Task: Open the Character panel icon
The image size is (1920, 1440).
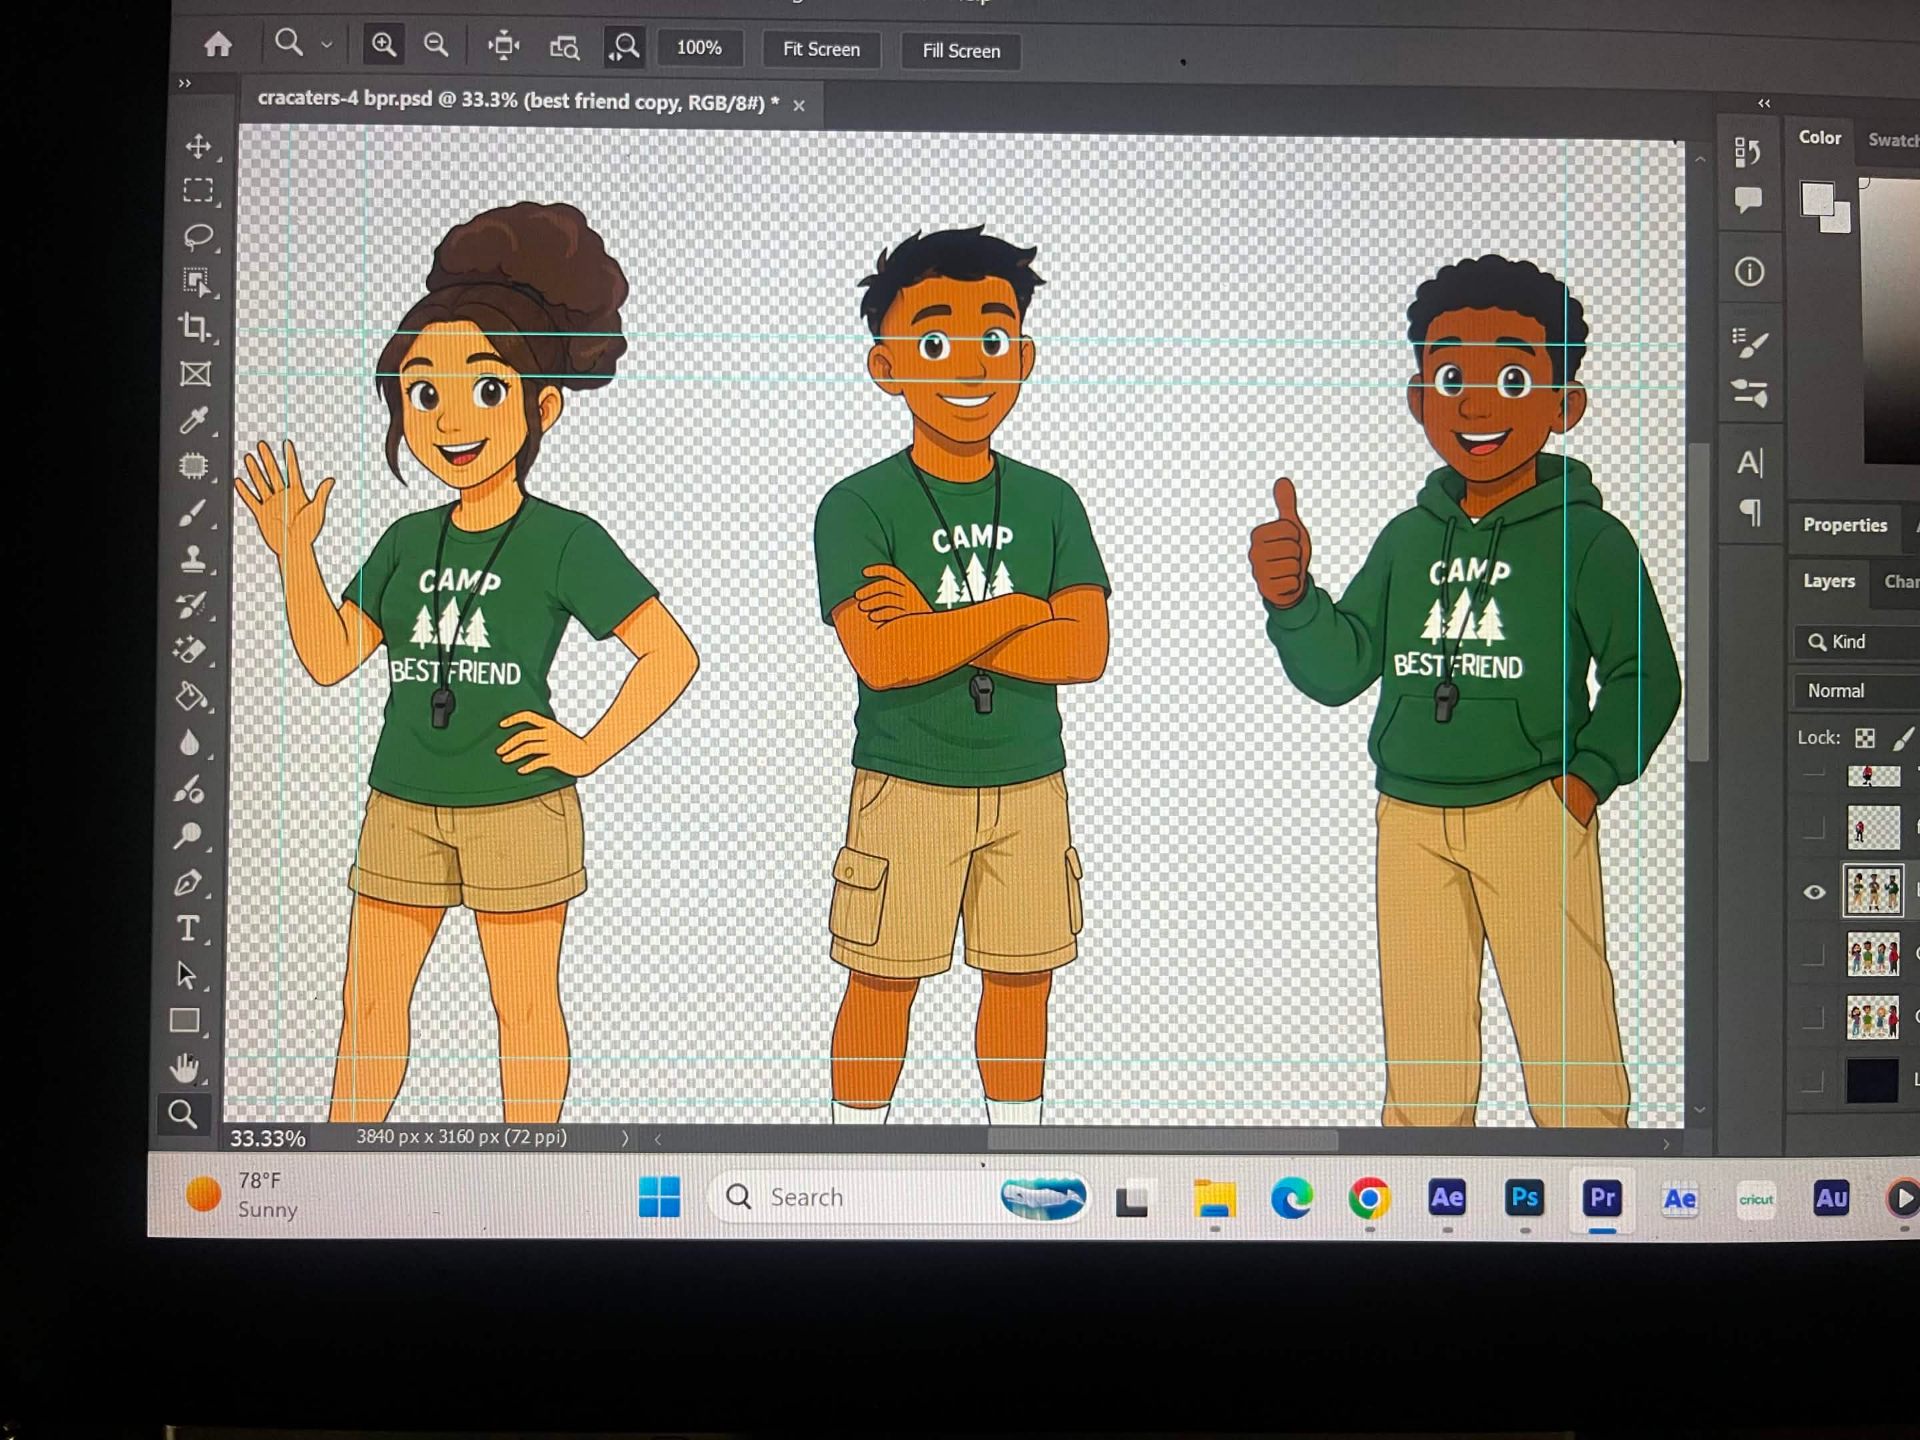Action: 1749,463
